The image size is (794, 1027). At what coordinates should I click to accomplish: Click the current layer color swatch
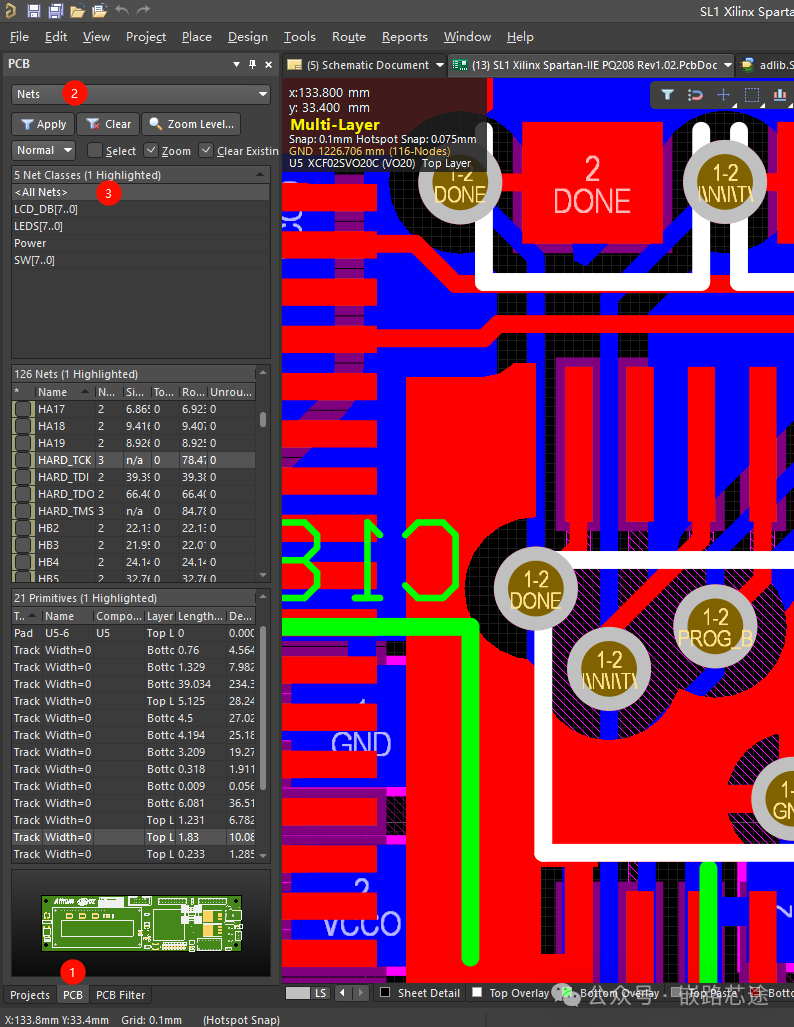[297, 993]
